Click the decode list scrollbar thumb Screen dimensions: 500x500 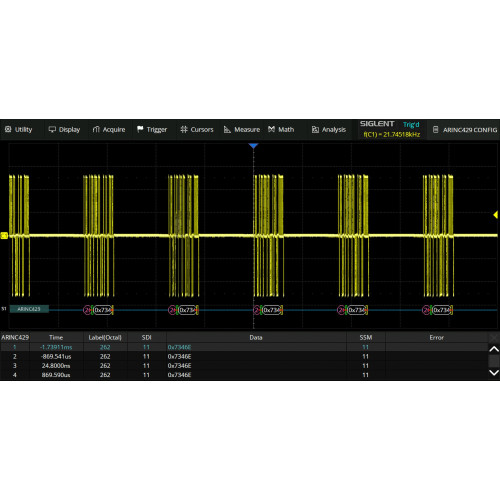[x=494, y=361]
